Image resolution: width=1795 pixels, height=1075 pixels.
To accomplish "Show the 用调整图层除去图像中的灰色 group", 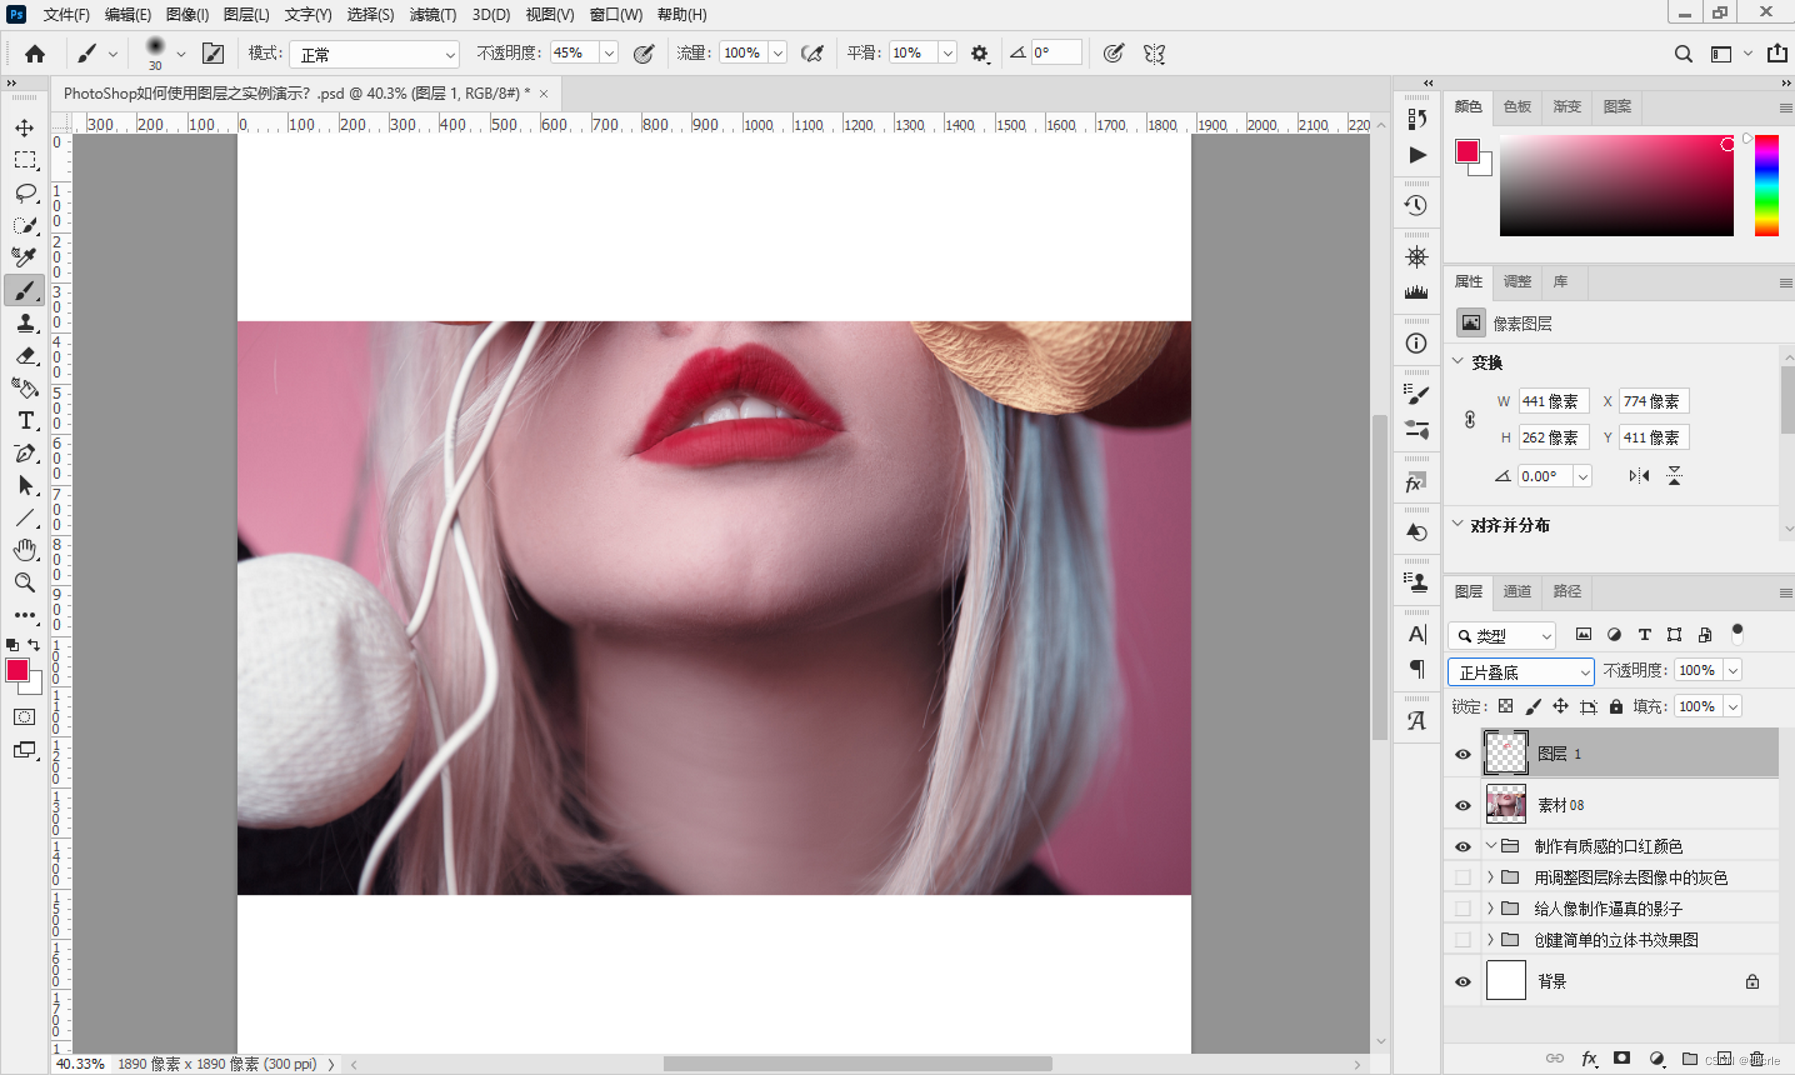I will click(1463, 877).
